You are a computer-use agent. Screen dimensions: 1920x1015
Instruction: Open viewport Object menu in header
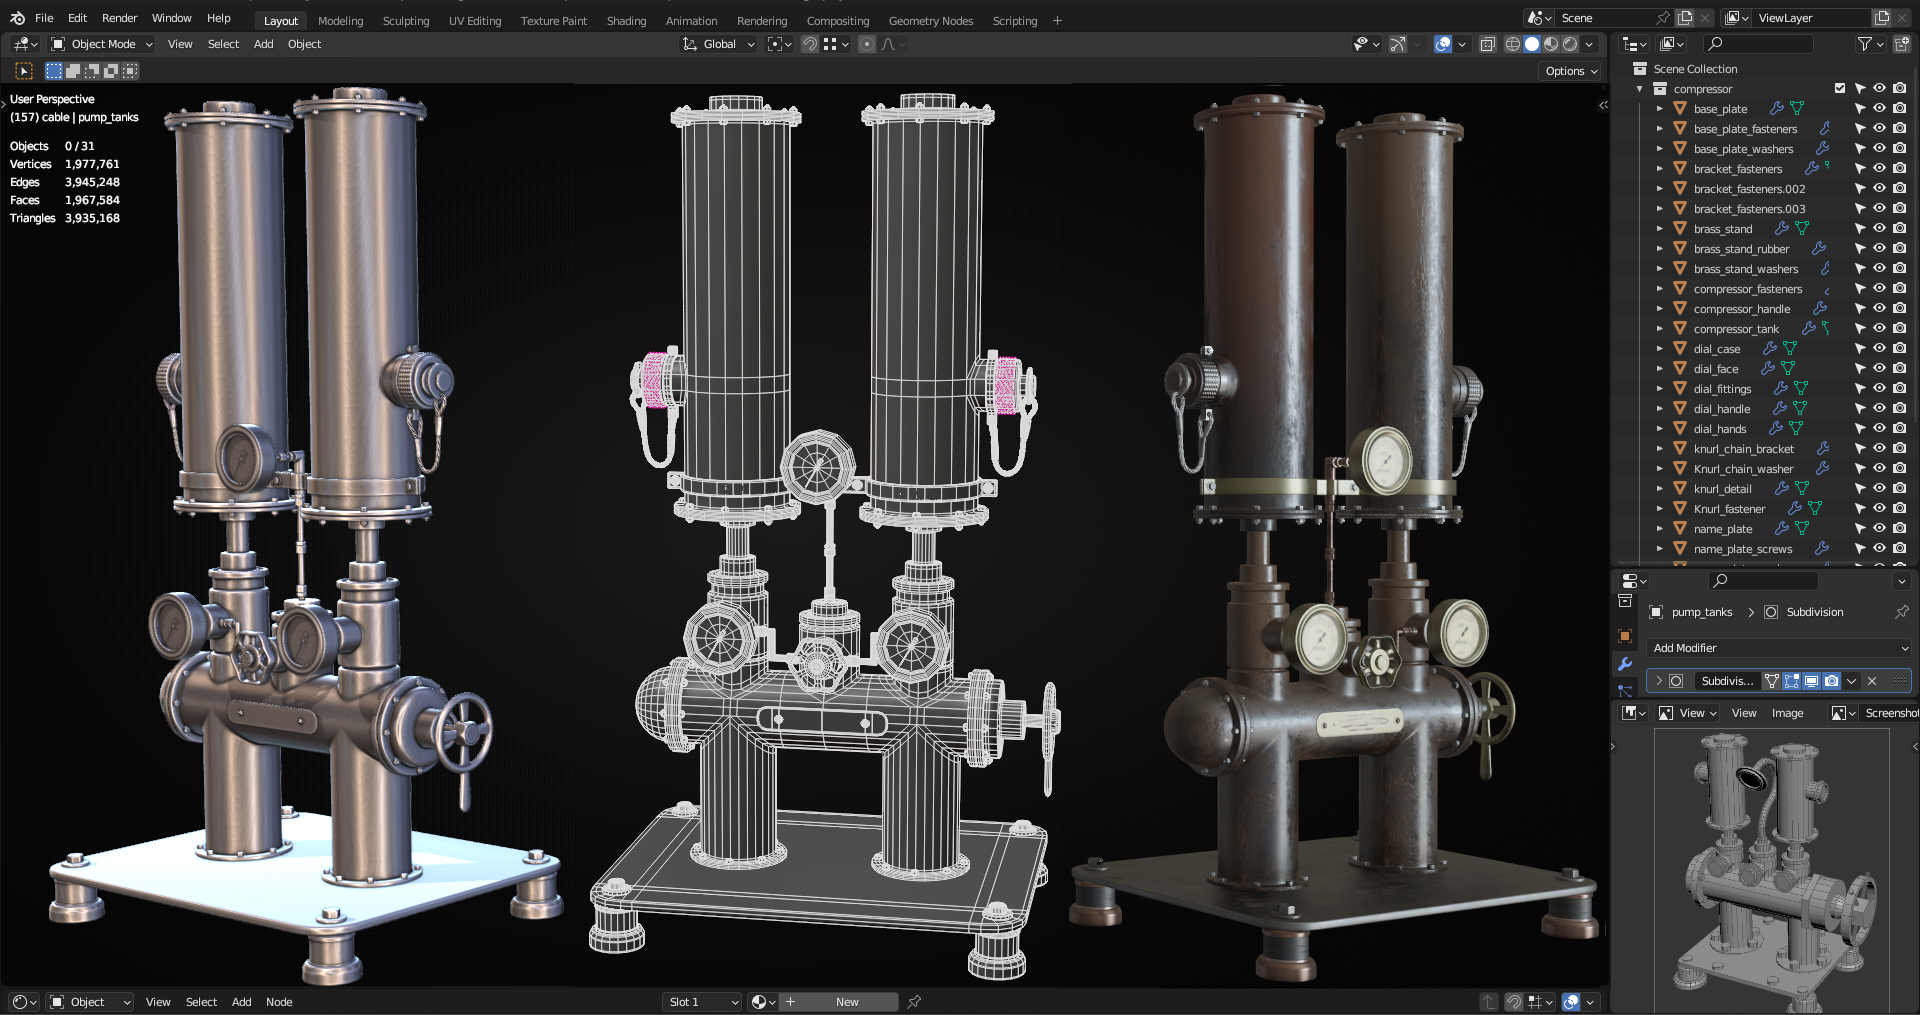point(304,44)
